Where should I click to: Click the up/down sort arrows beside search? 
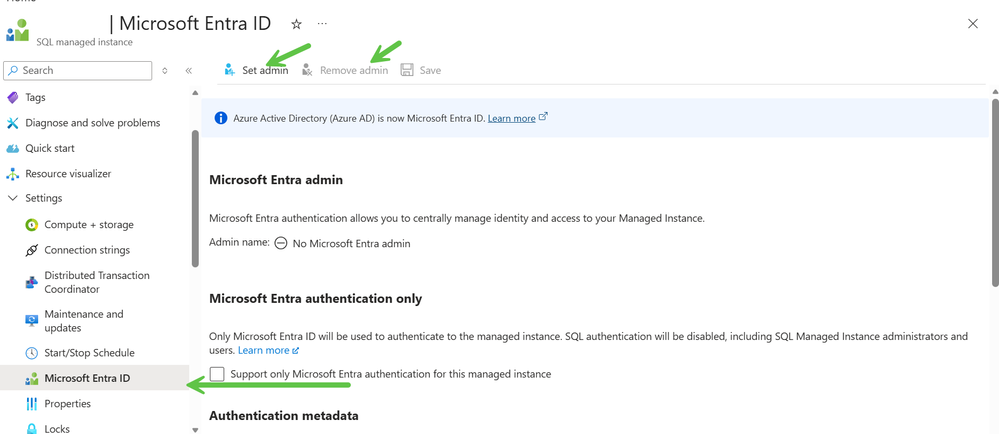(x=165, y=71)
